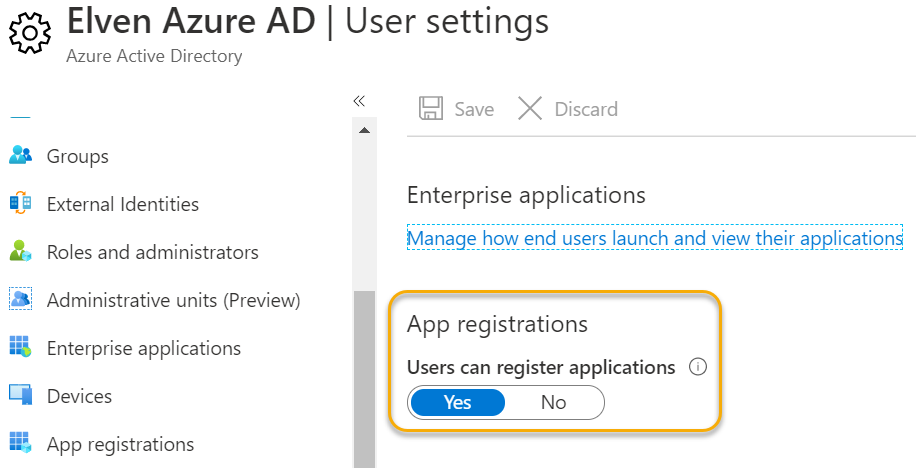Click the Save floppy disk icon
This screenshot has height=468, width=916.
[431, 109]
